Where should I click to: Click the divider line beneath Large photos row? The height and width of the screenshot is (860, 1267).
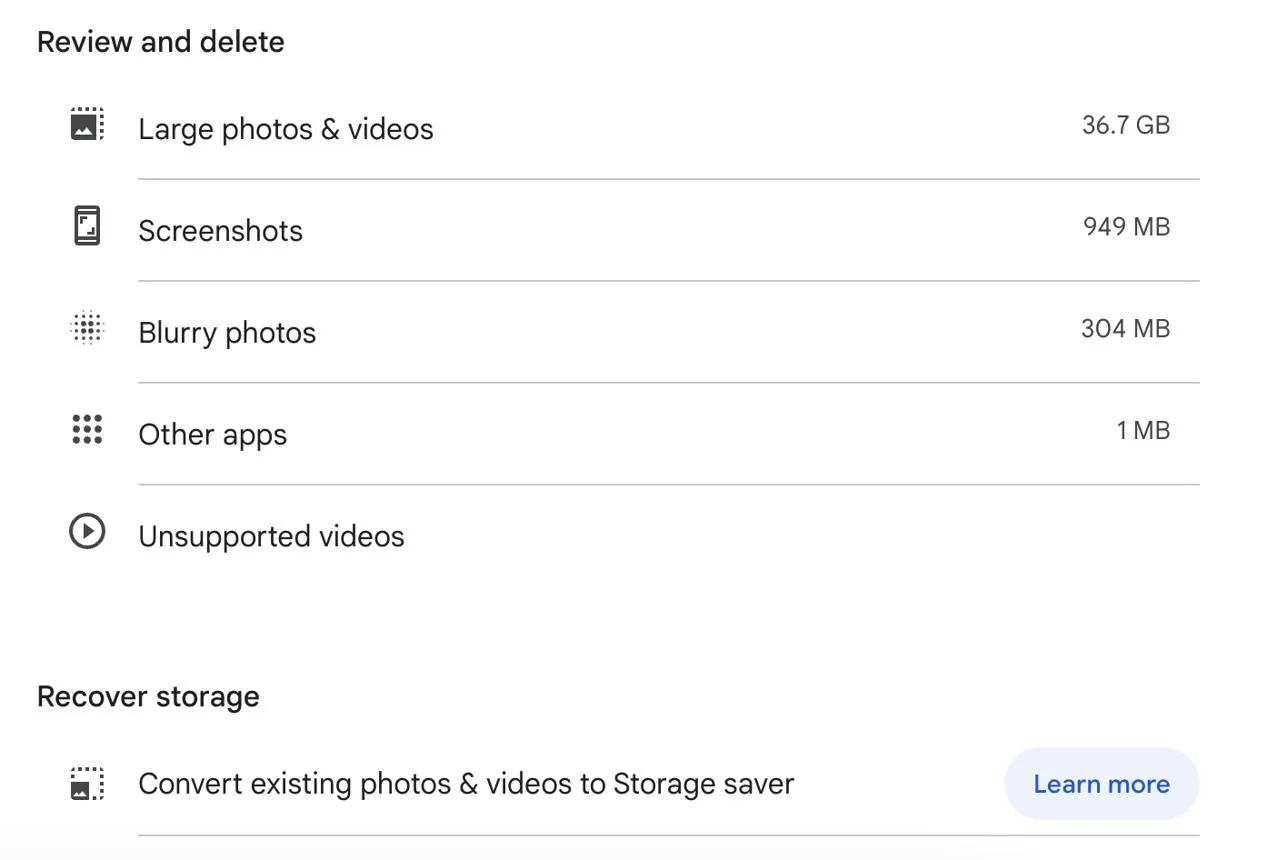(x=668, y=180)
